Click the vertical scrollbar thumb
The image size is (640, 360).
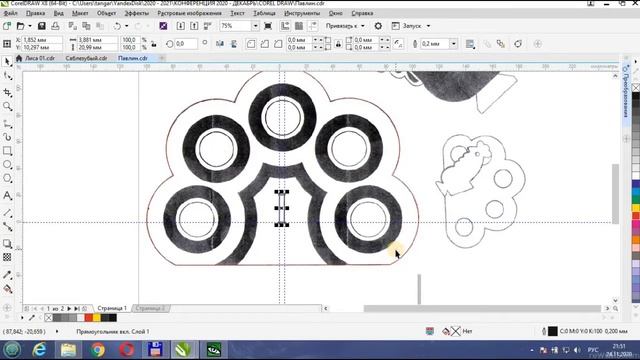pos(616,194)
